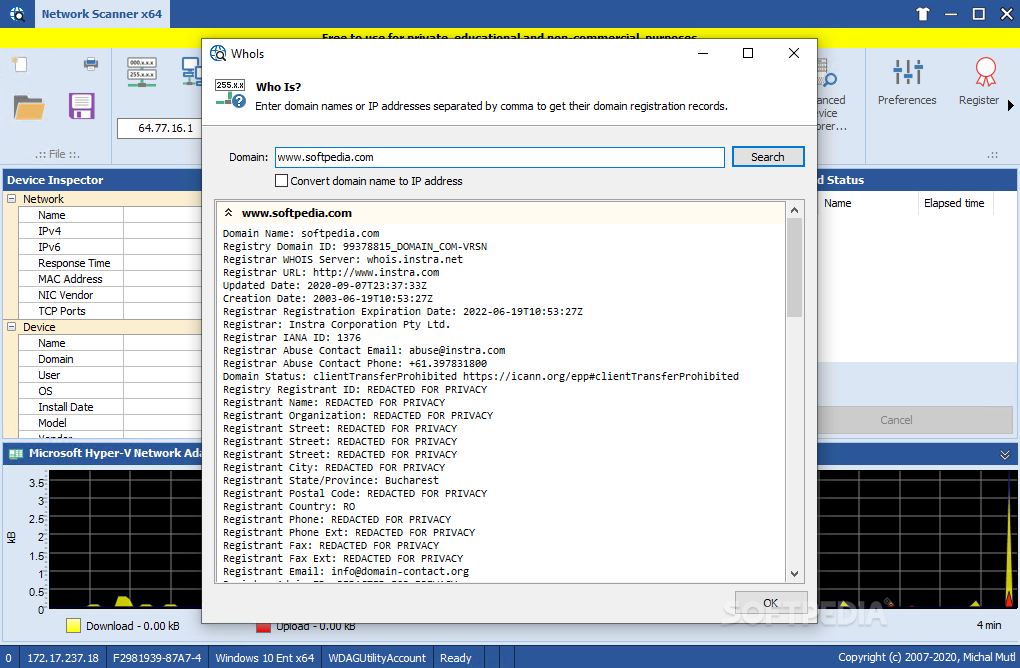Click the Device Inspector panel header

pyautogui.click(x=103, y=180)
